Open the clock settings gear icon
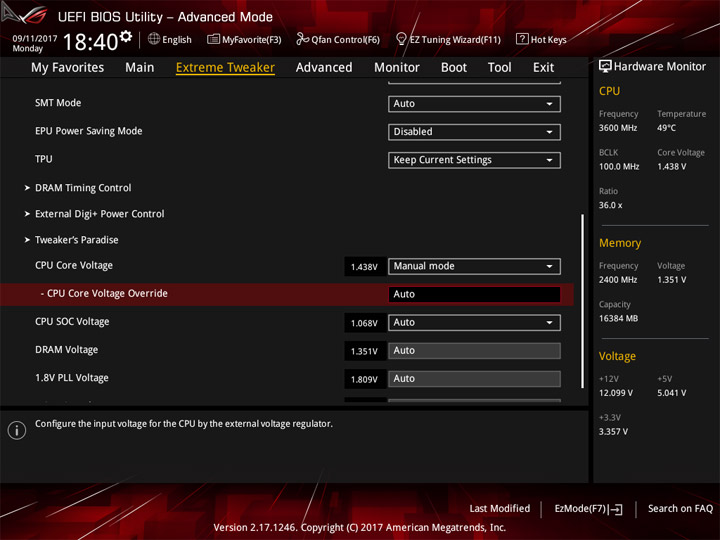This screenshot has height=540, width=720. [x=126, y=36]
